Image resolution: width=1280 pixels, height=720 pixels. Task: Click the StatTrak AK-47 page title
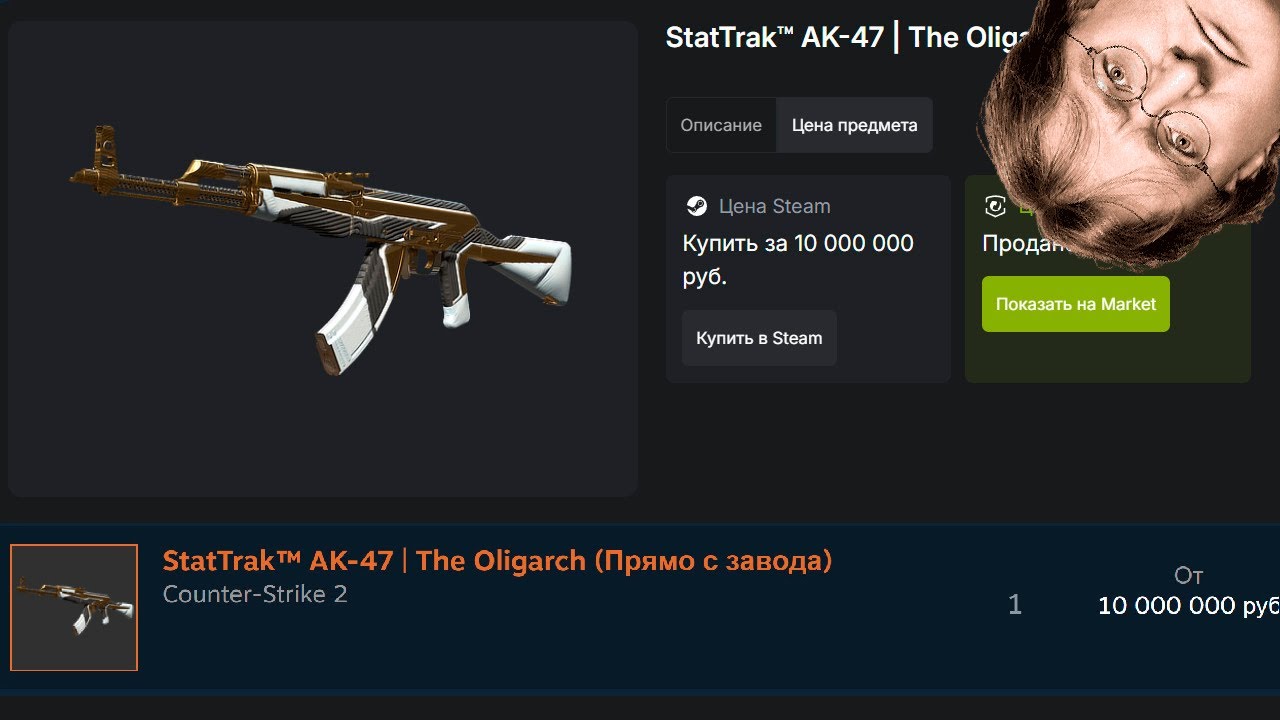[848, 38]
